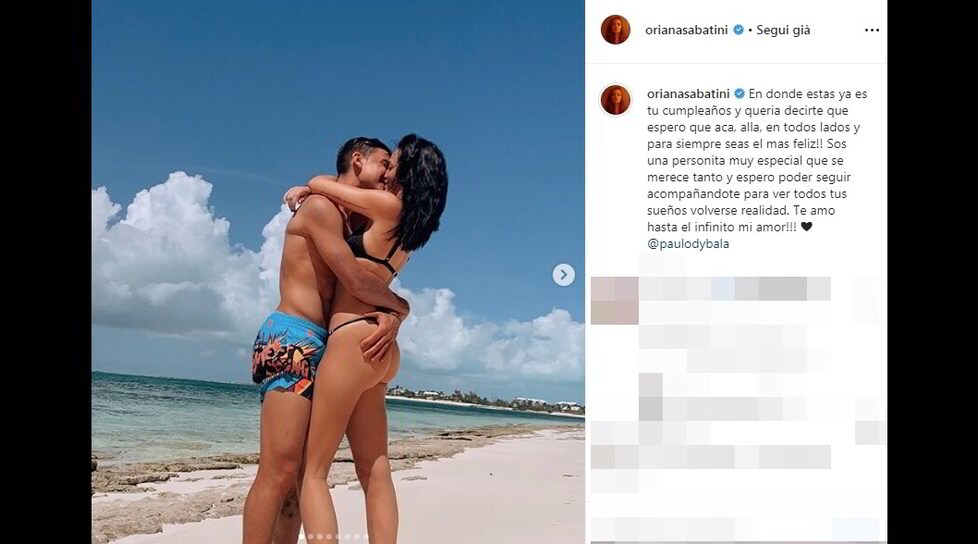Click the first blurred comment text
The height and width of the screenshot is (544, 978).
pyautogui.click(x=736, y=289)
